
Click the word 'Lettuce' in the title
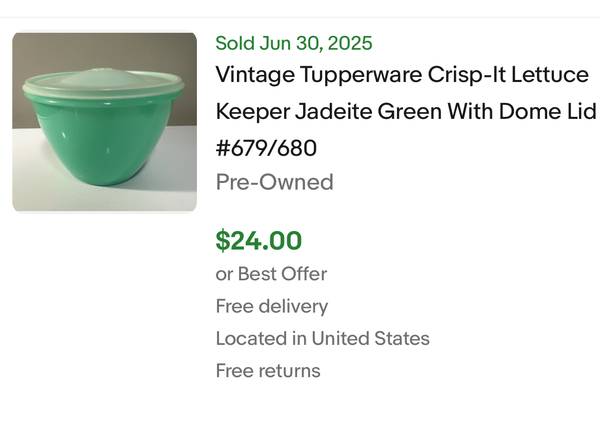pyautogui.click(x=551, y=75)
